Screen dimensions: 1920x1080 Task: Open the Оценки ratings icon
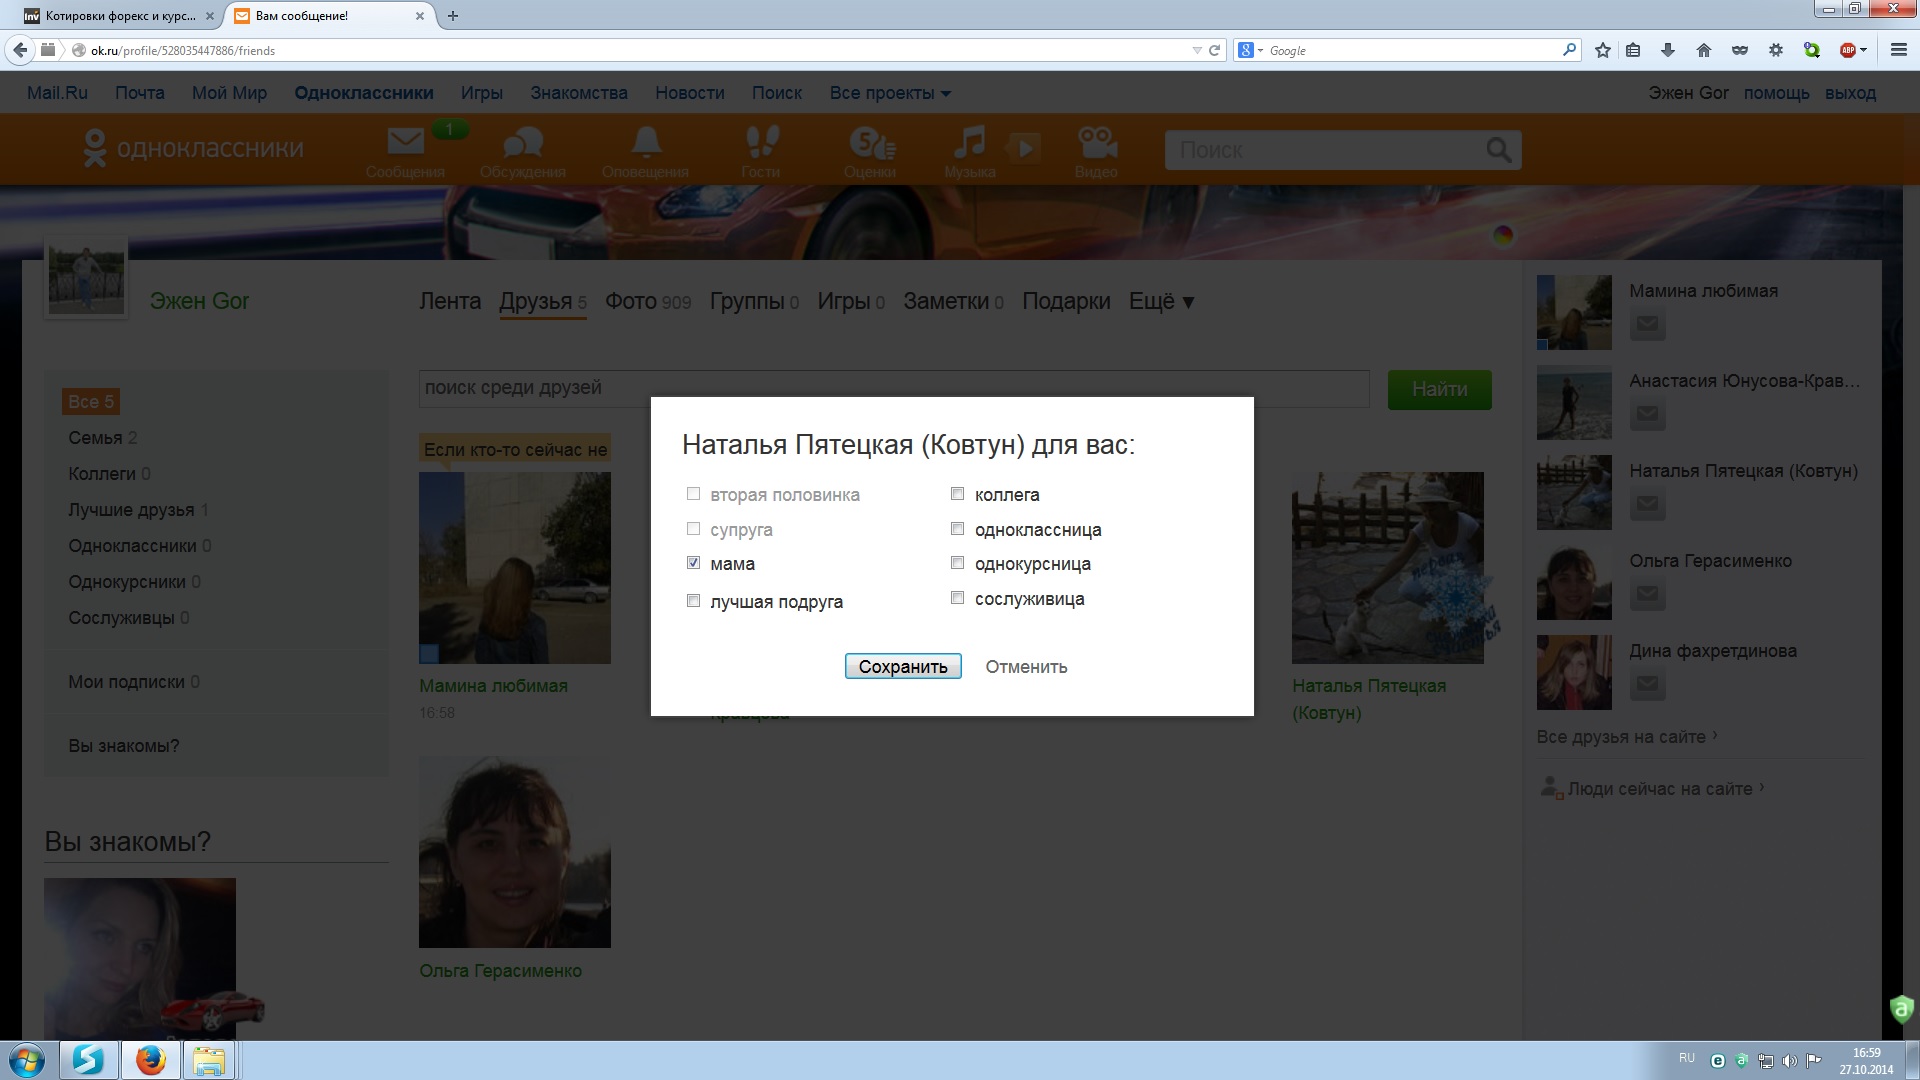point(870,151)
